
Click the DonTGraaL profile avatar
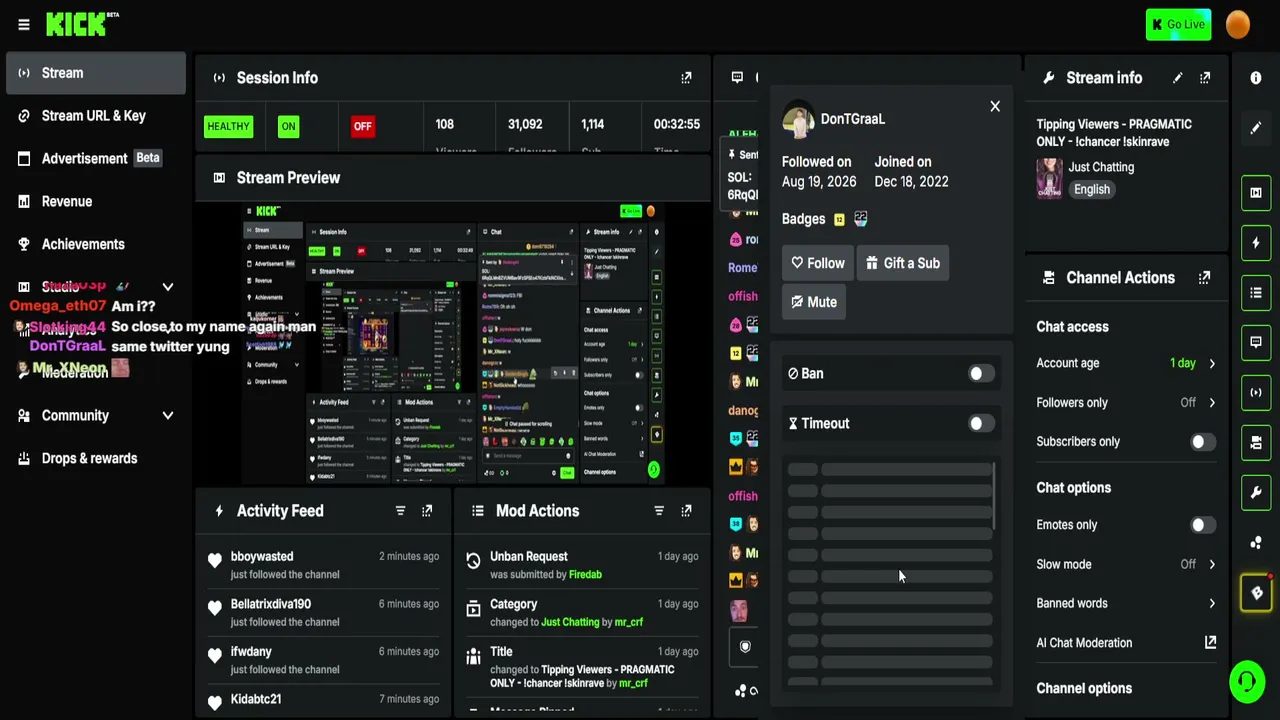click(x=798, y=120)
